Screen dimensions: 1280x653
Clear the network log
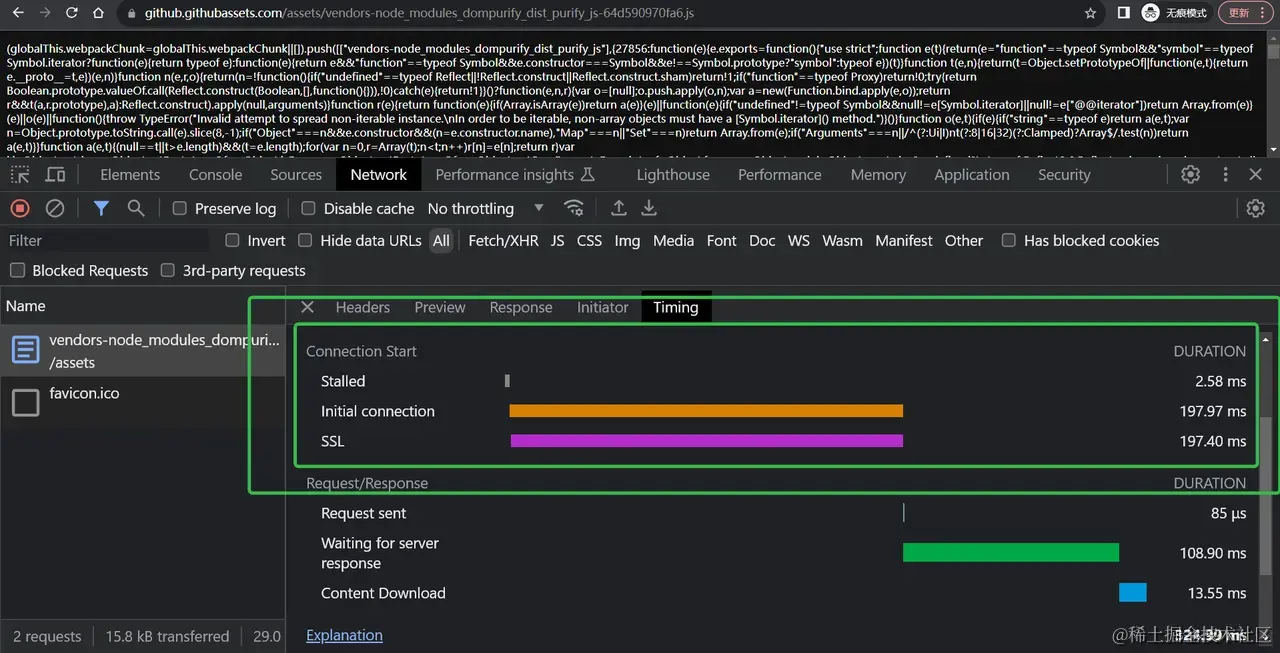click(55, 208)
